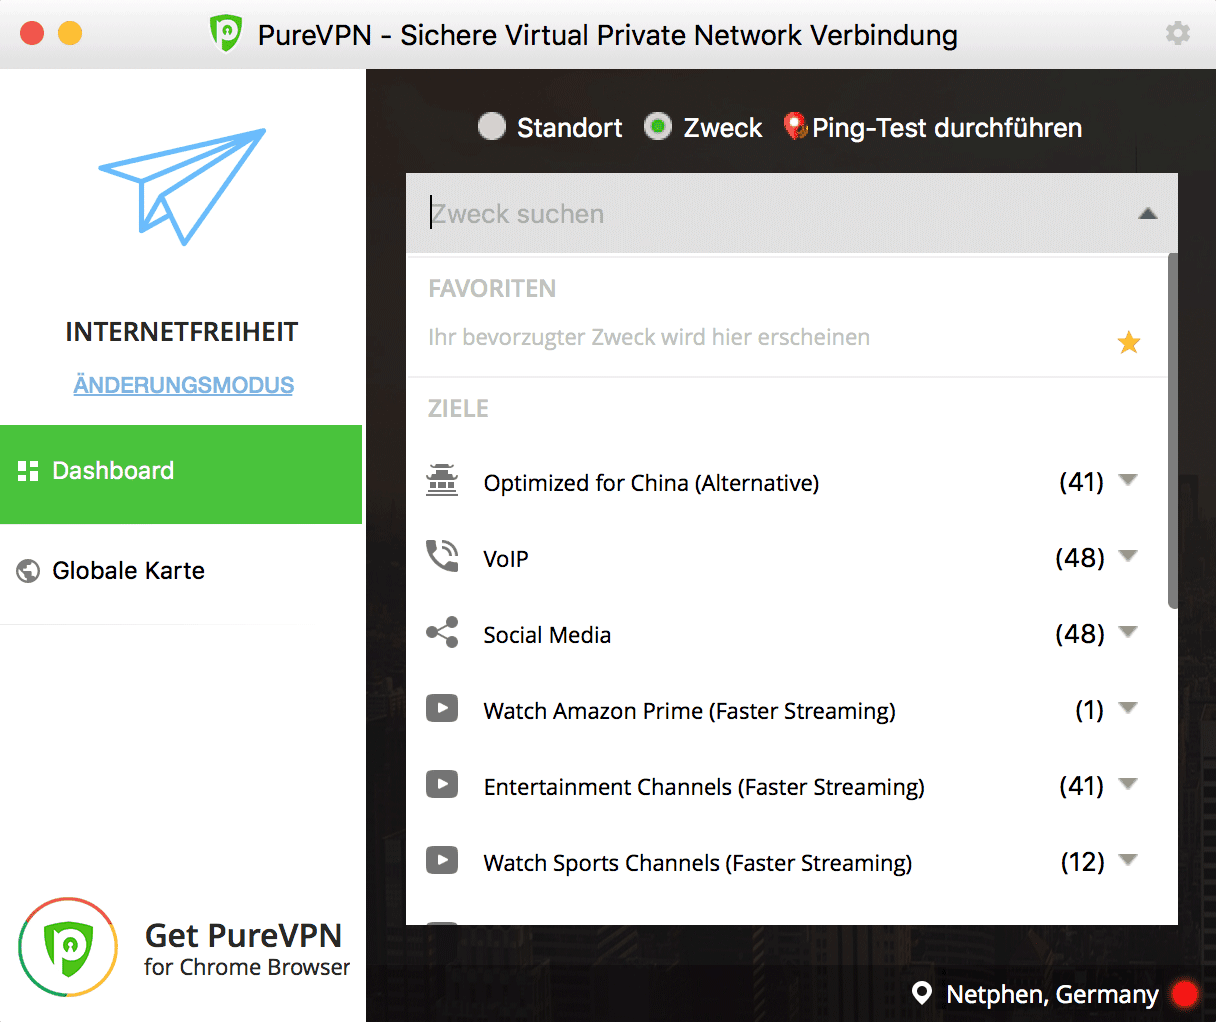Image resolution: width=1216 pixels, height=1022 pixels.
Task: Expand the VoIP server list arrow
Action: (x=1128, y=556)
